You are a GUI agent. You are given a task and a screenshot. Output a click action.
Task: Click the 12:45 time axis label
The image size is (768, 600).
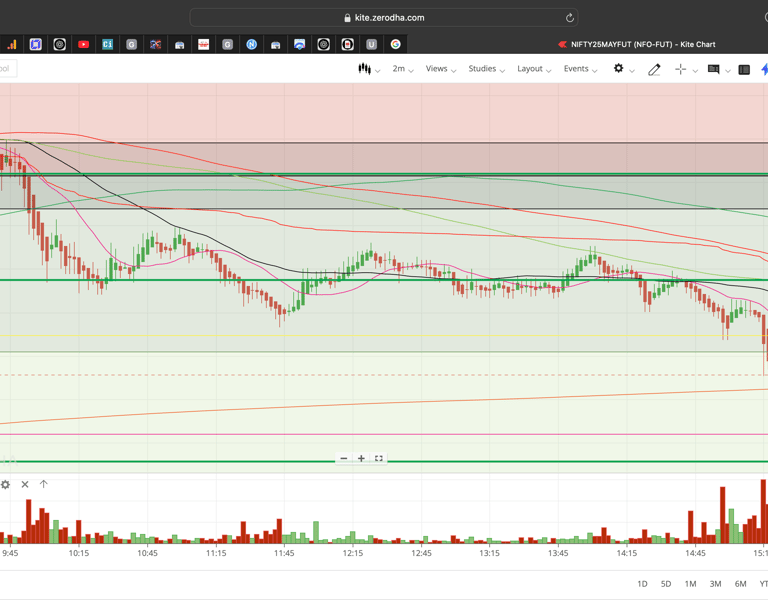tap(421, 553)
